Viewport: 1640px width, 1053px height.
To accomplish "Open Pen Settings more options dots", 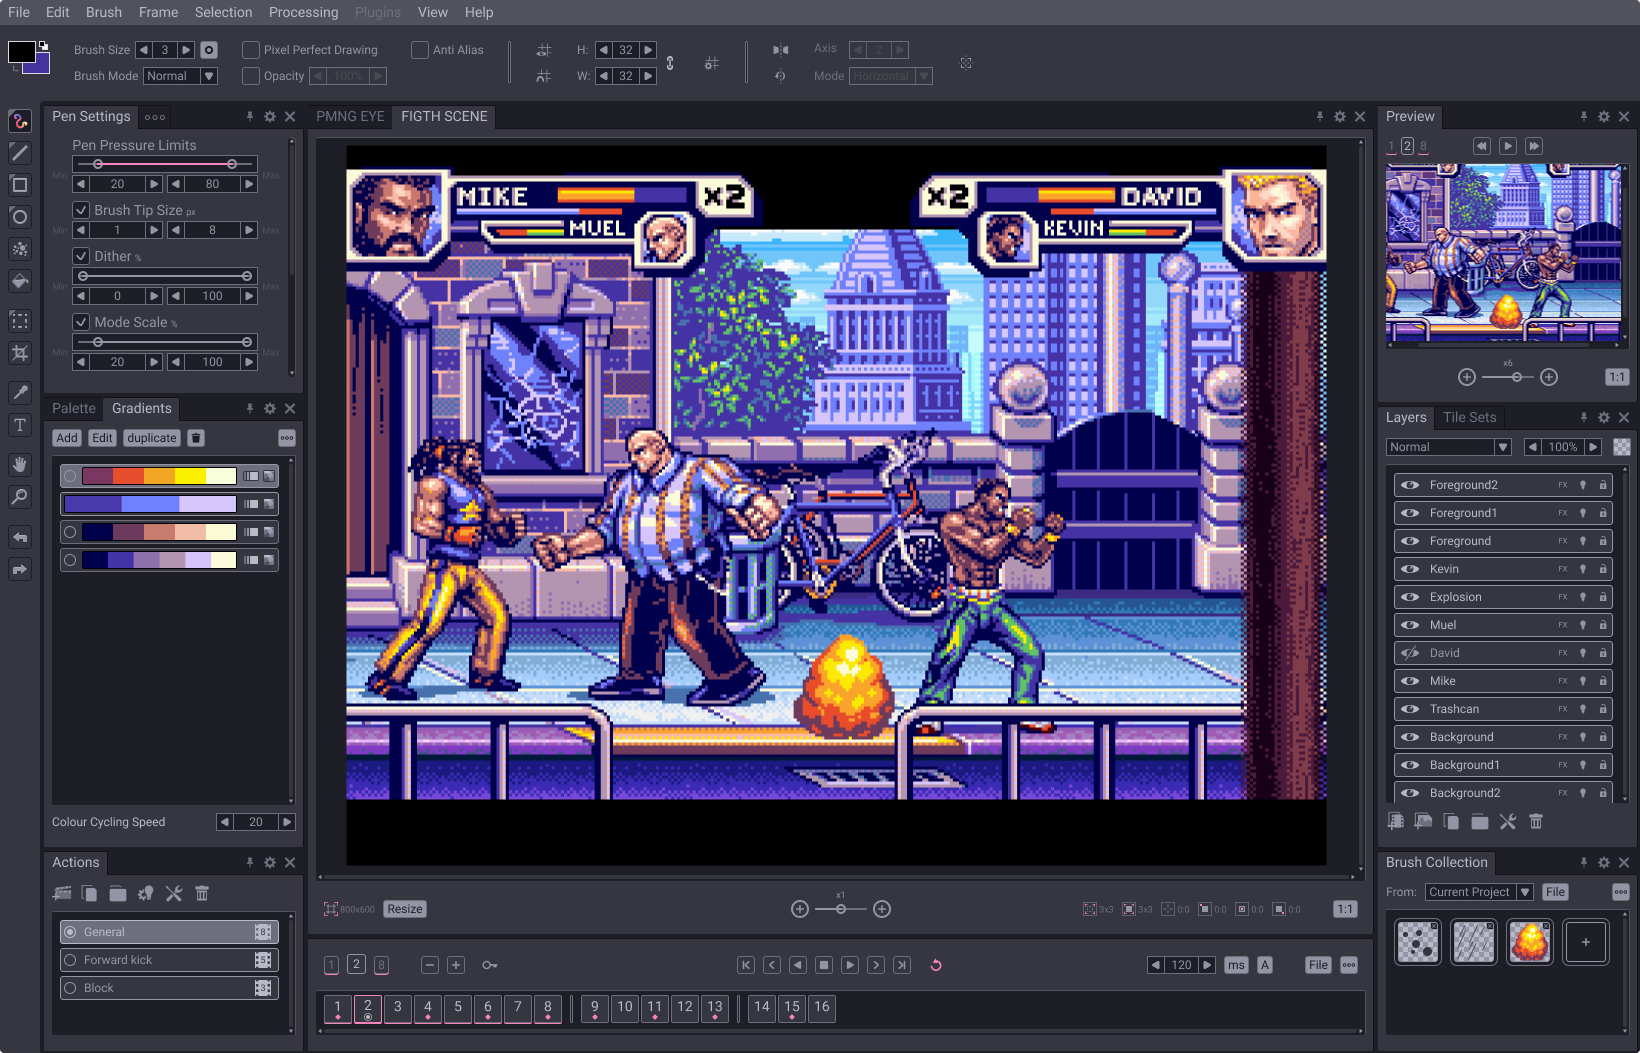I will click(x=155, y=117).
